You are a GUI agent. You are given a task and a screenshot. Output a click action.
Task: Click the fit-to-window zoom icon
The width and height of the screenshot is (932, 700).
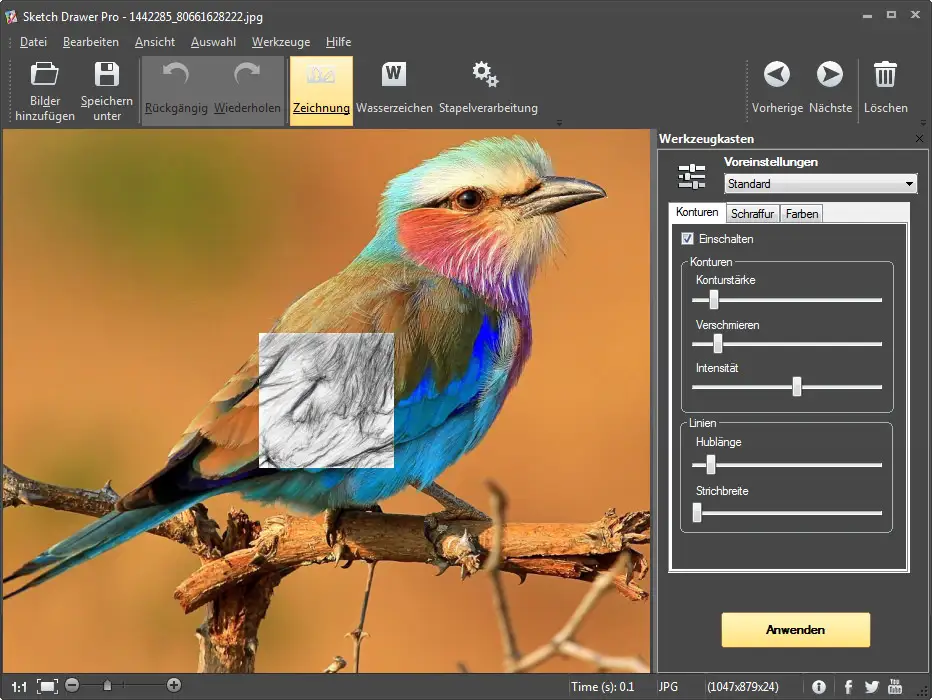pos(48,686)
